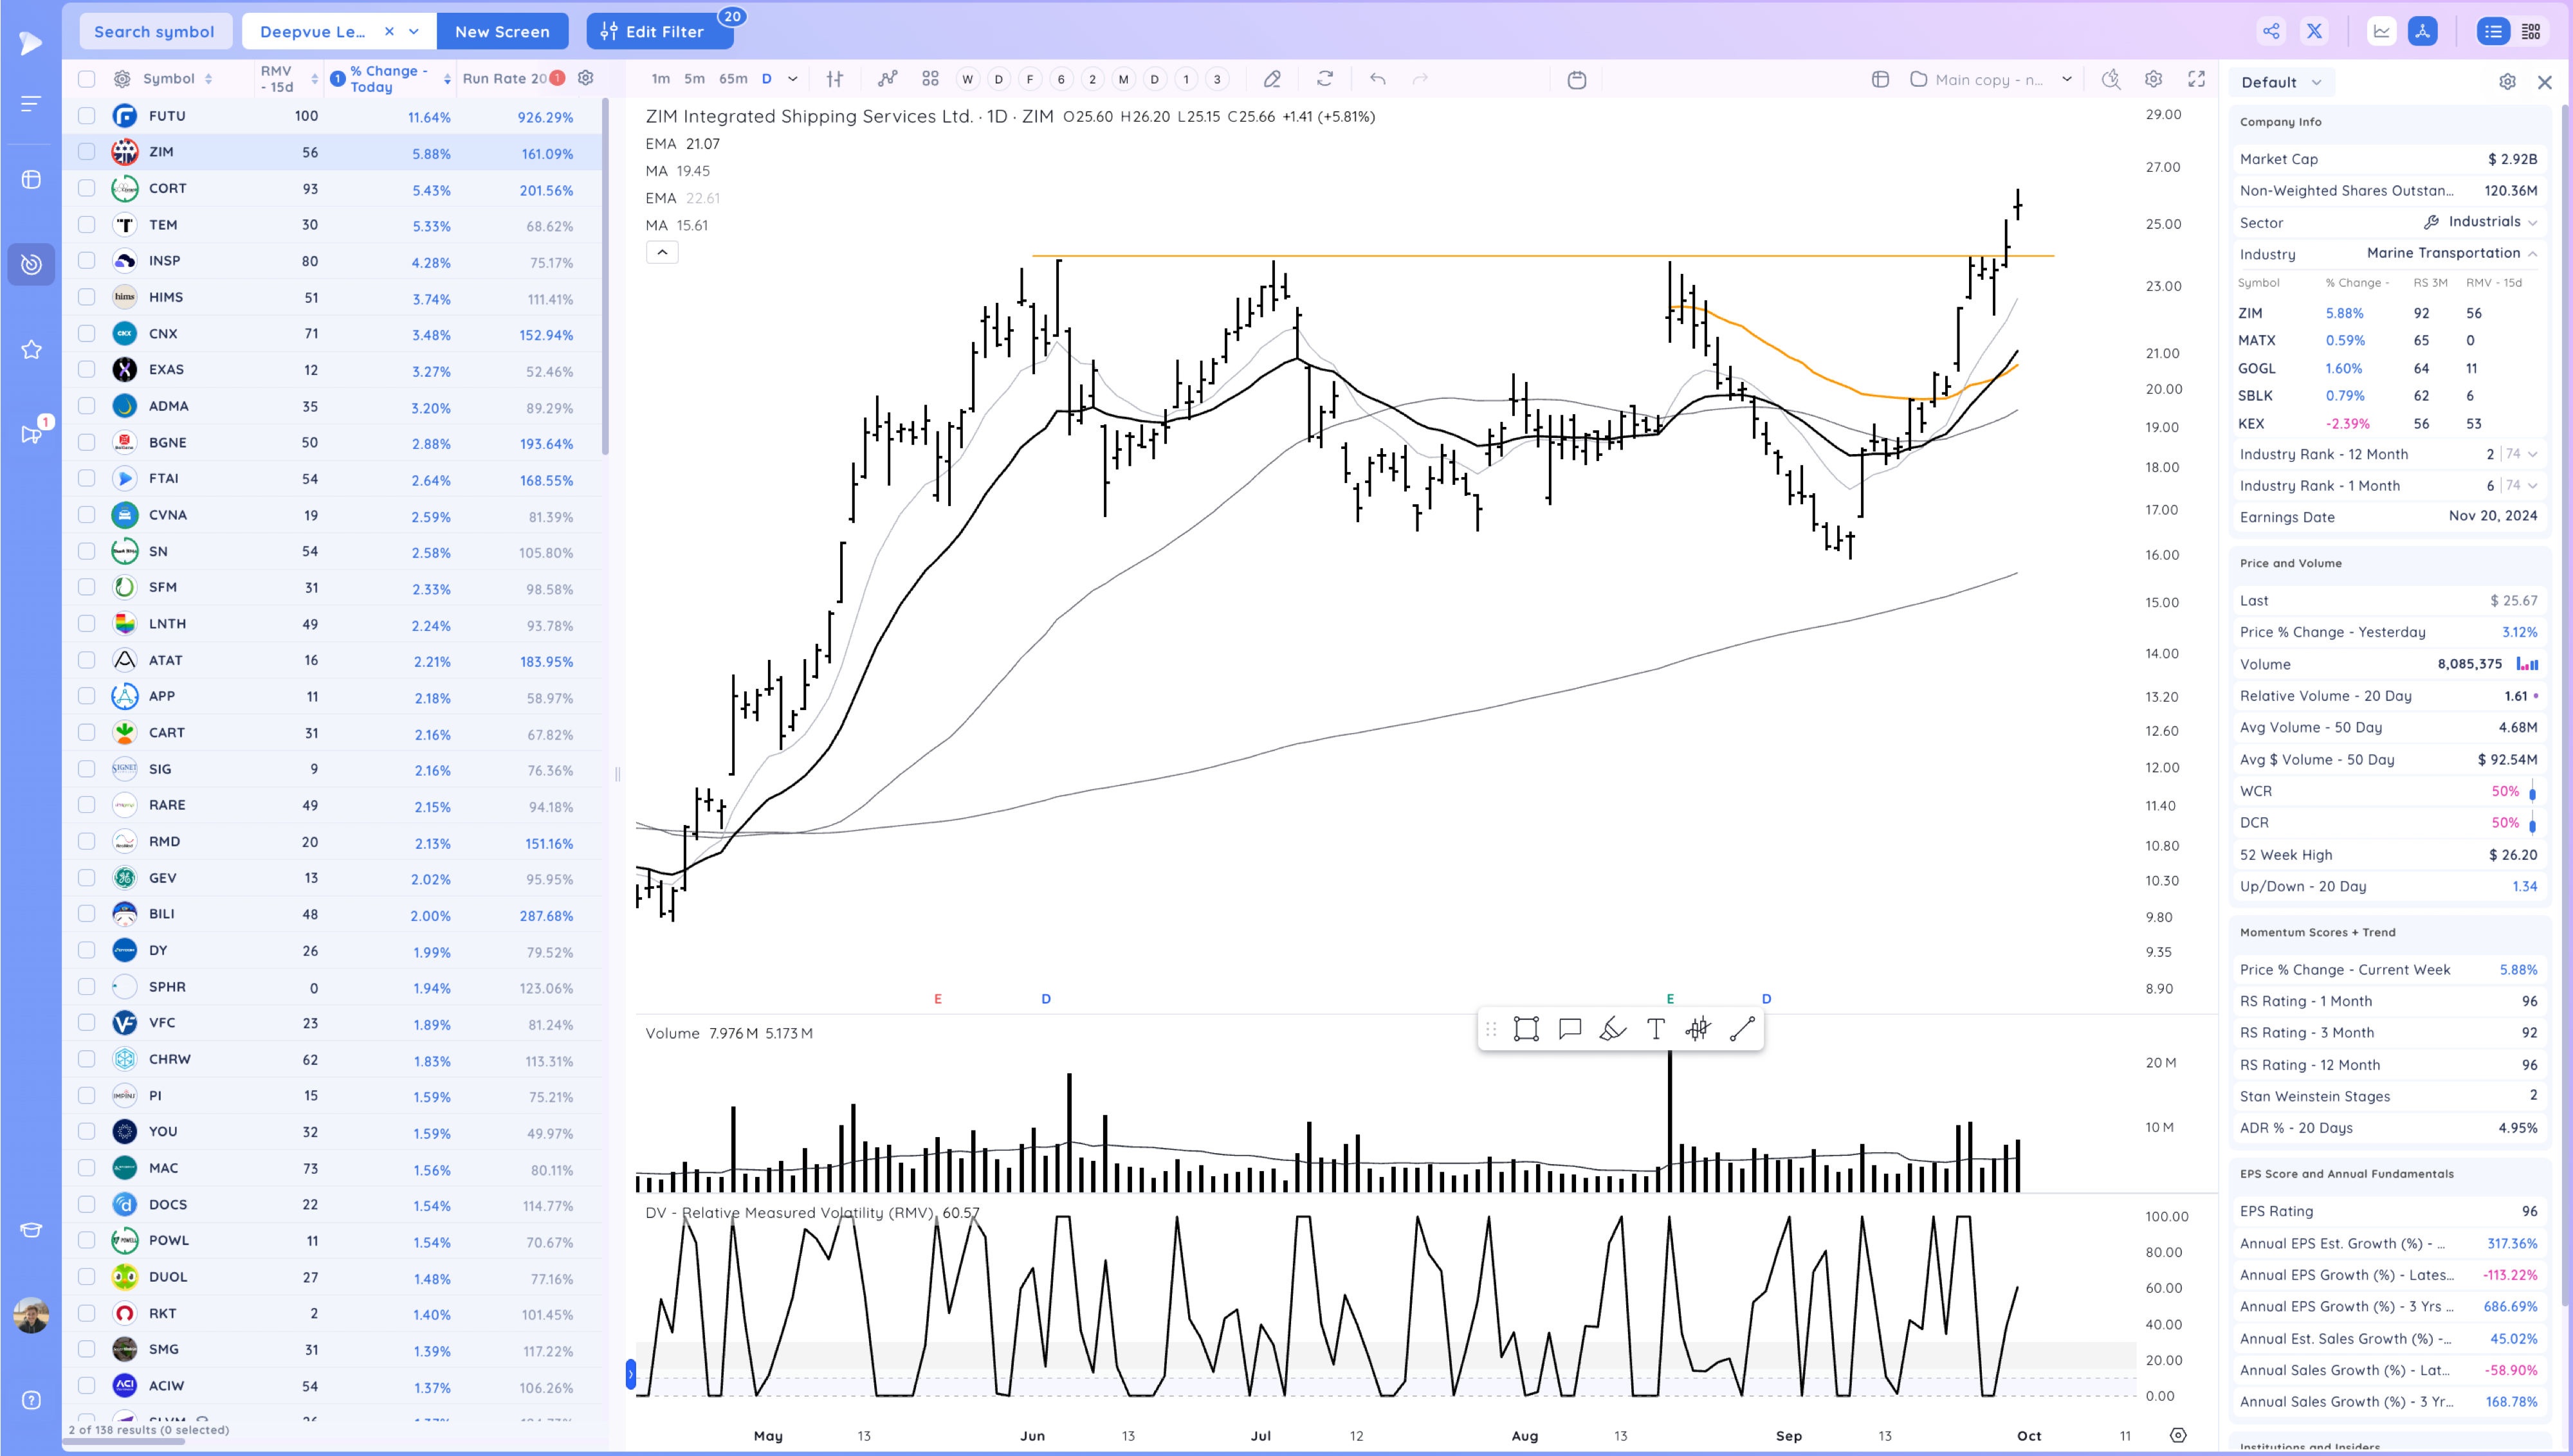Select the F interval circle button
Viewport: 2573px width, 1456px height.
tap(1030, 79)
